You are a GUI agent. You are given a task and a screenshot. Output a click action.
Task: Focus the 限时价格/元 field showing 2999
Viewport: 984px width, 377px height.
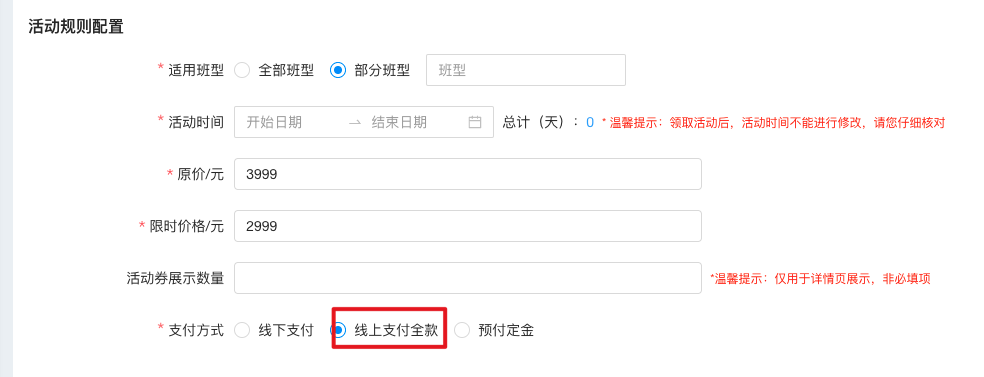468,226
